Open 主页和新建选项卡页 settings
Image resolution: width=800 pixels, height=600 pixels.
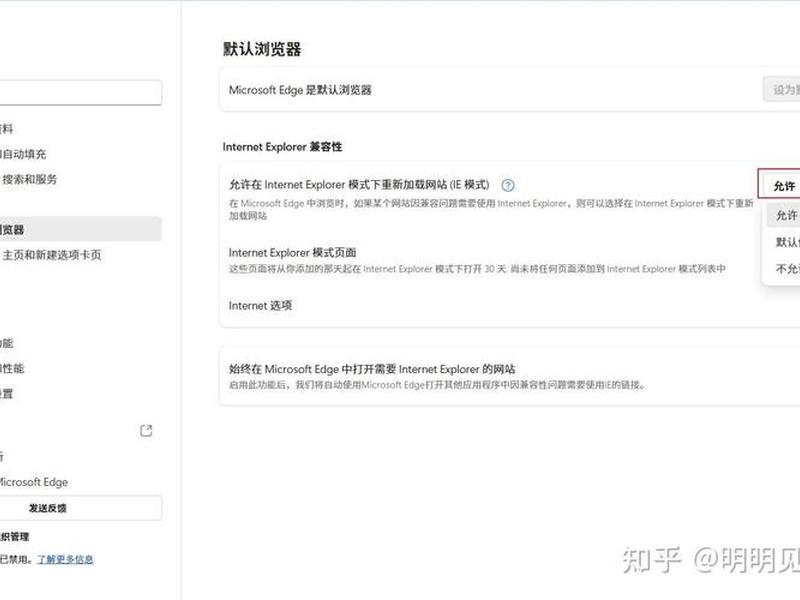51,255
